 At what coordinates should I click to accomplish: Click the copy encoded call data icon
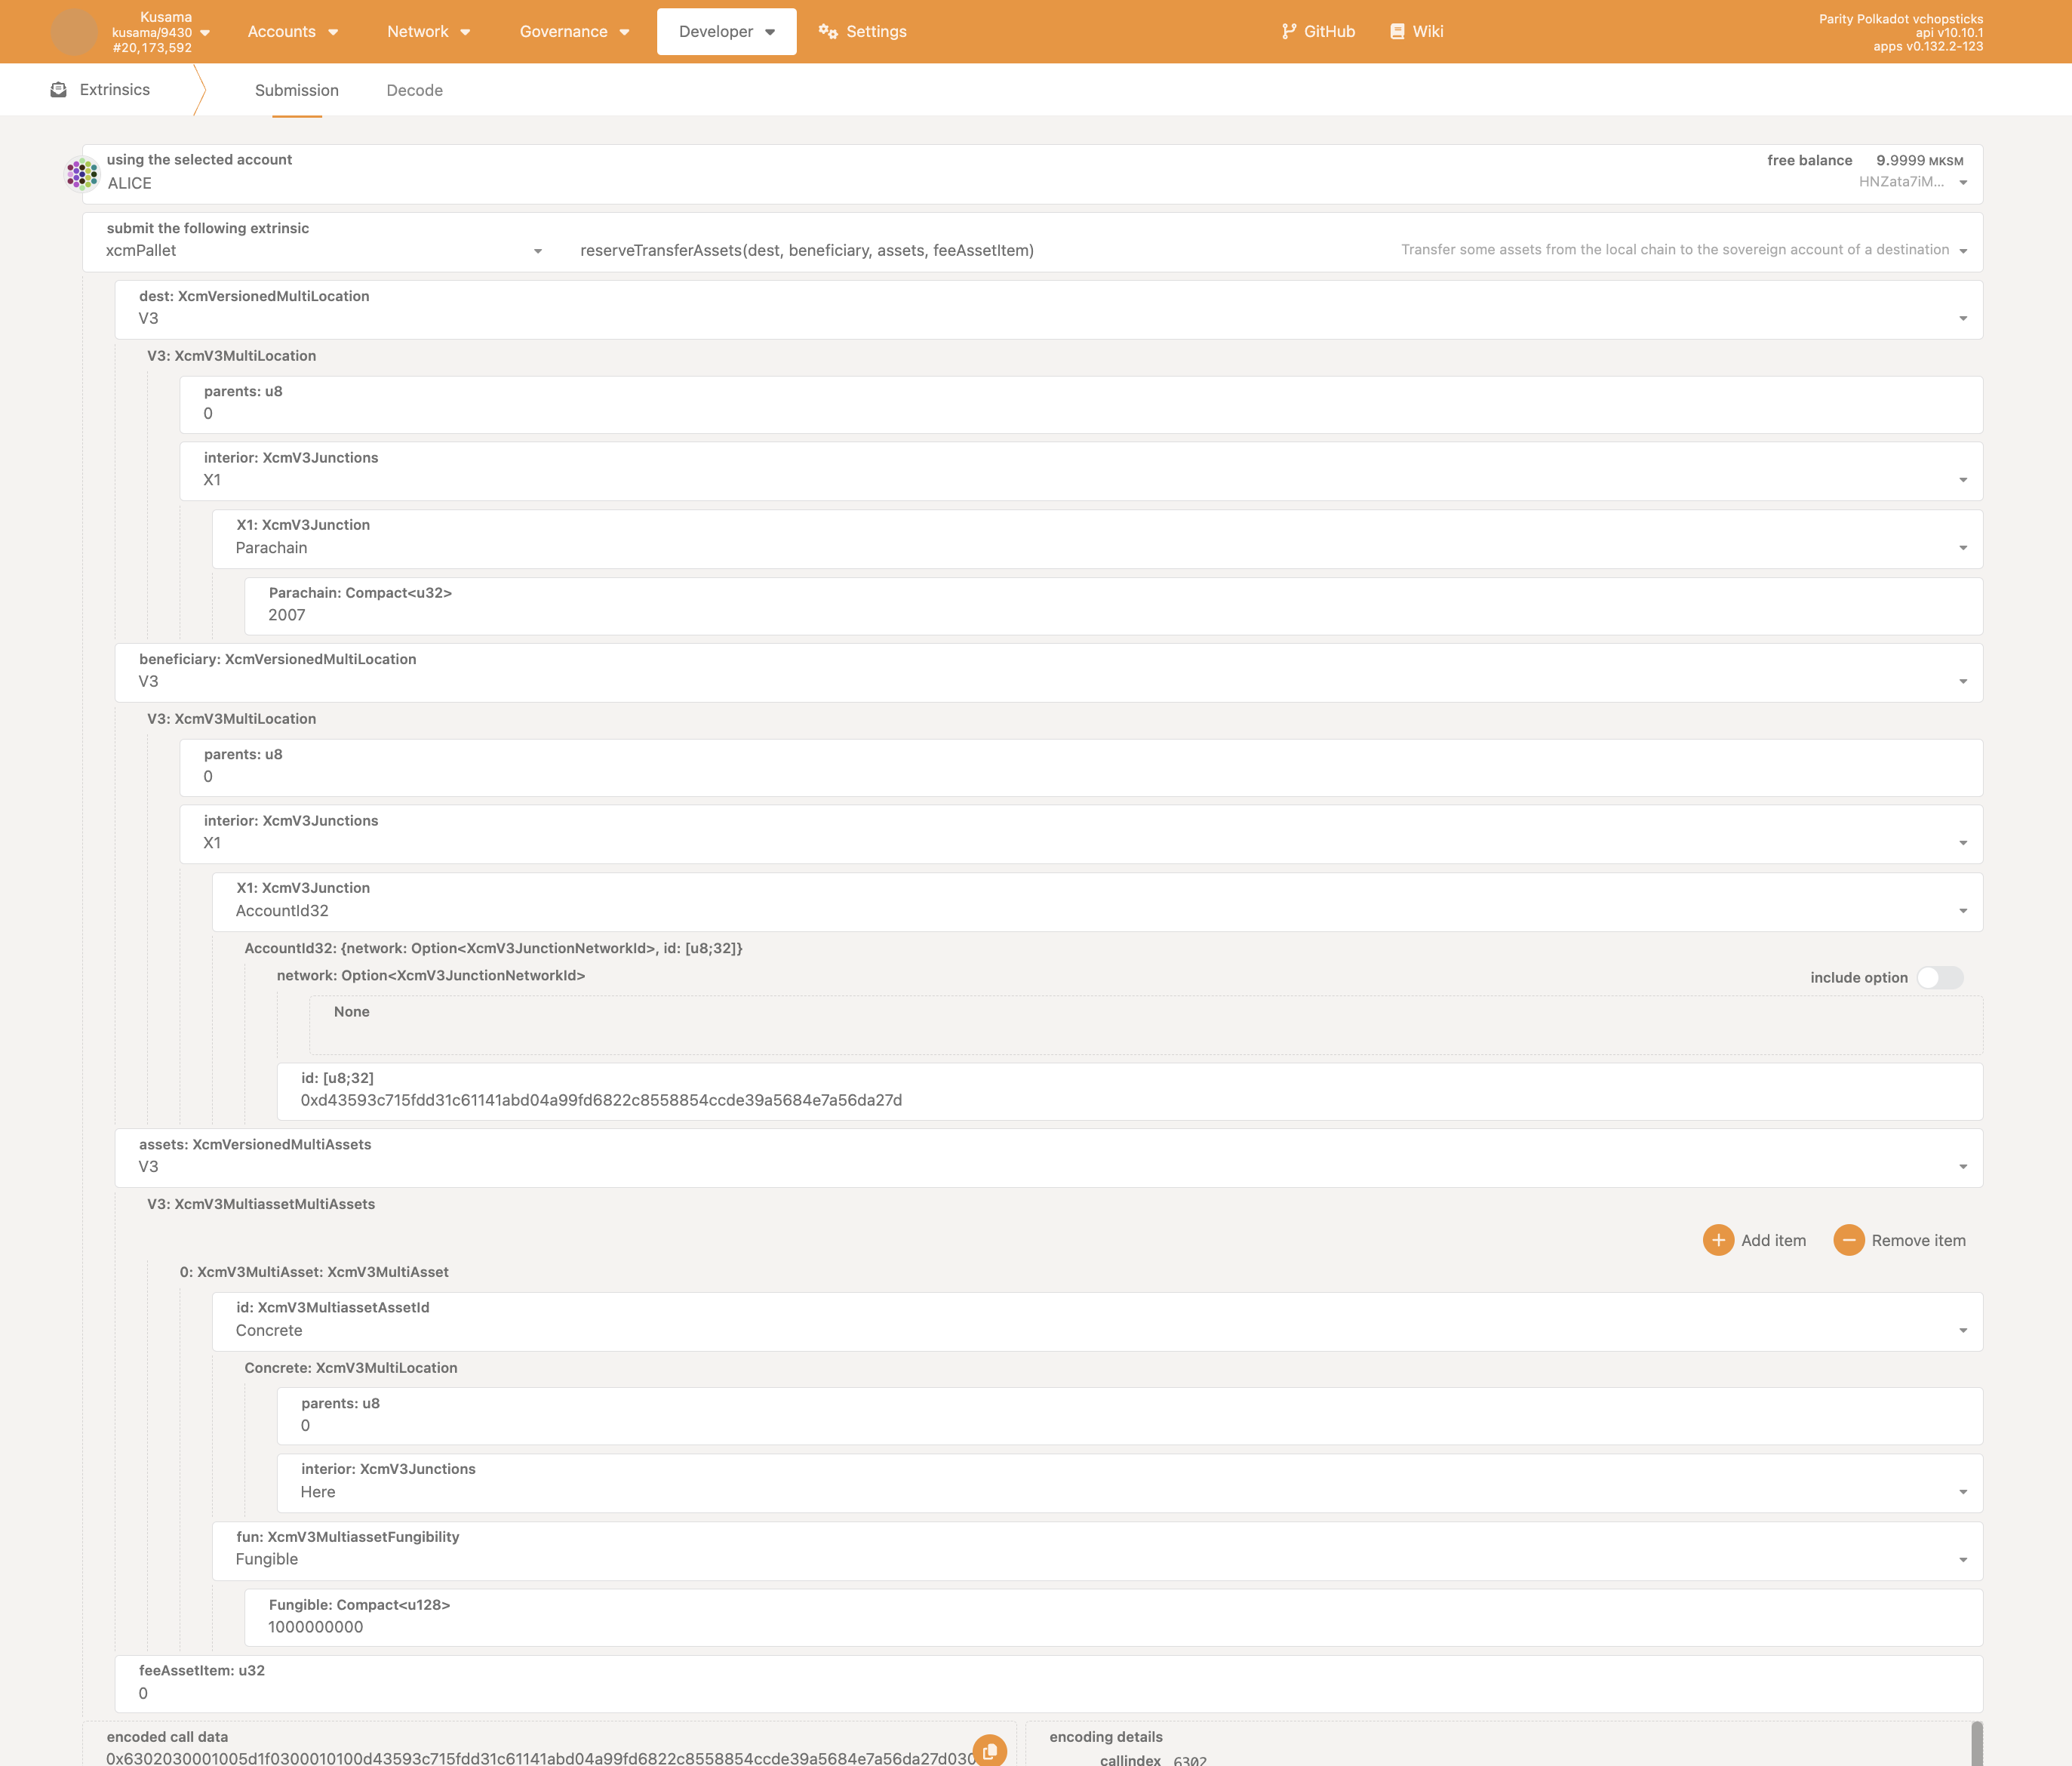[989, 1750]
